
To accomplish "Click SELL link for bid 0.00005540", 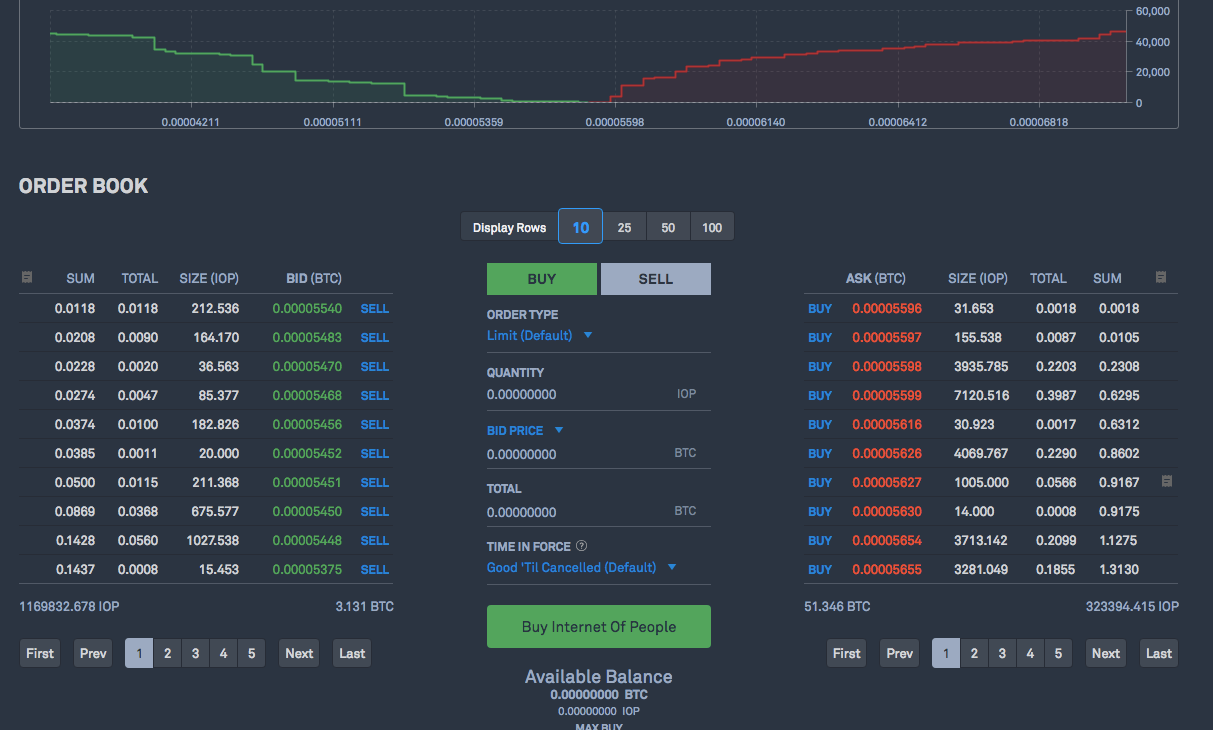I will 375,309.
